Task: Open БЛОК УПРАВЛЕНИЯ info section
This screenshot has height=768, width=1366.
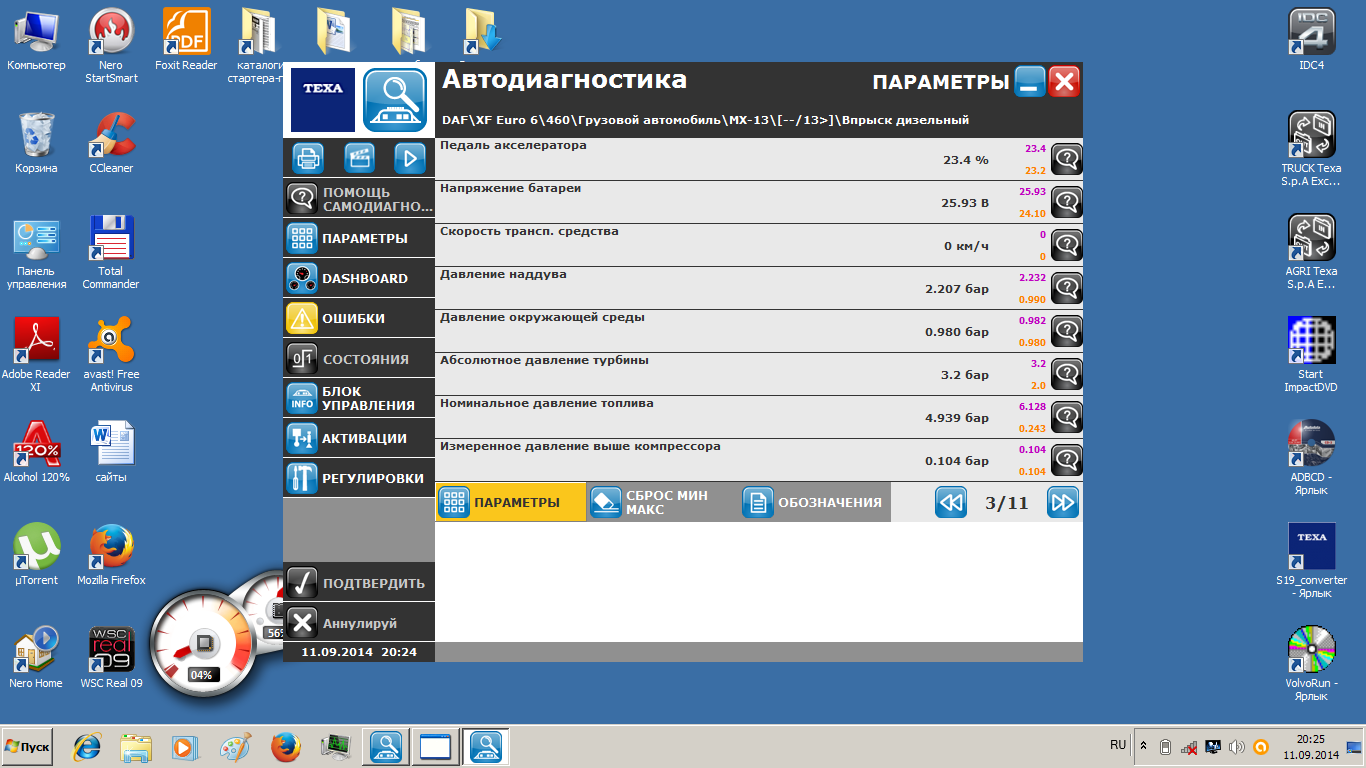Action: [359, 398]
